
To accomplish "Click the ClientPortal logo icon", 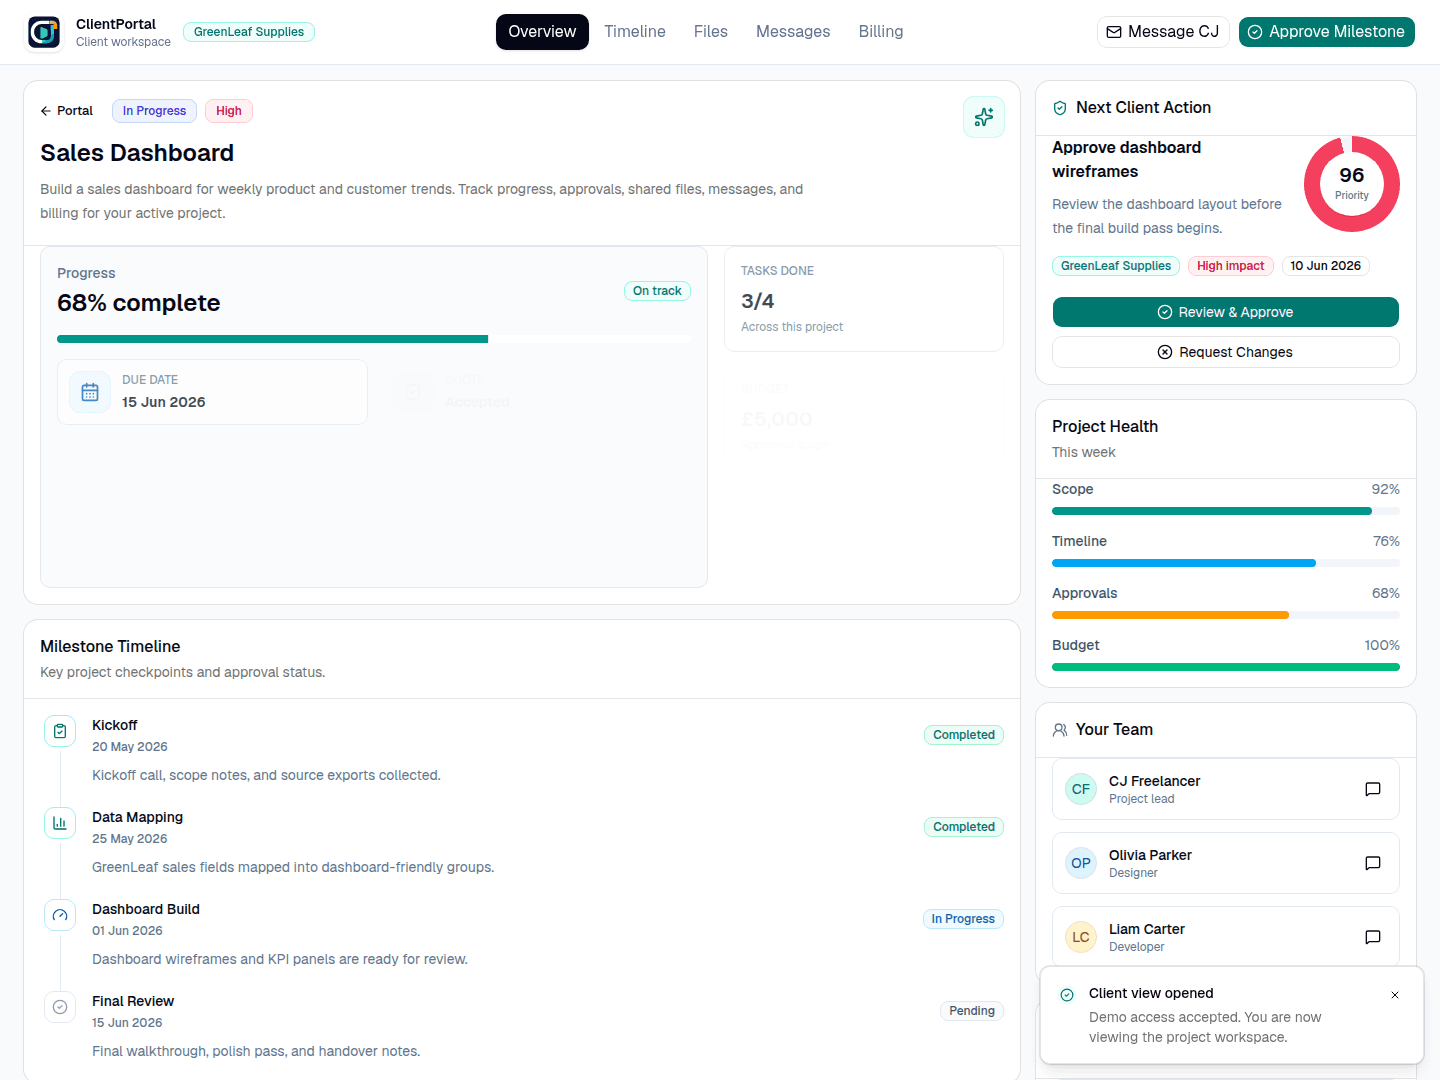I will (44, 32).
